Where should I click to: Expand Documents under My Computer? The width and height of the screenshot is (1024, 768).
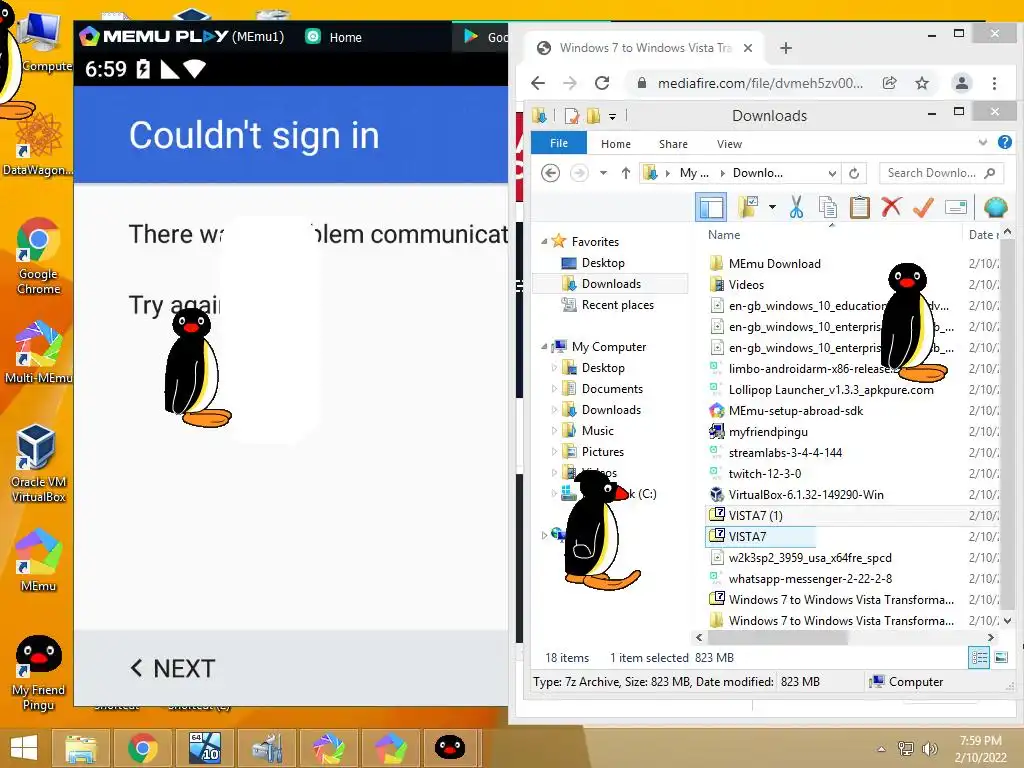[554, 389]
